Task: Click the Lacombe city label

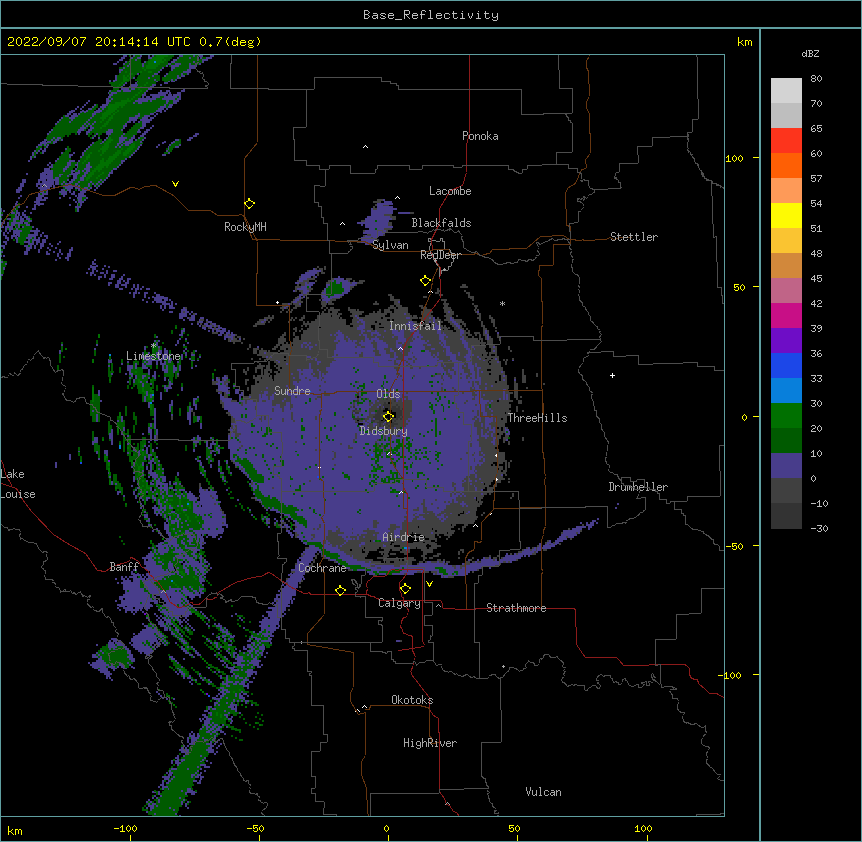Action: pyautogui.click(x=450, y=191)
